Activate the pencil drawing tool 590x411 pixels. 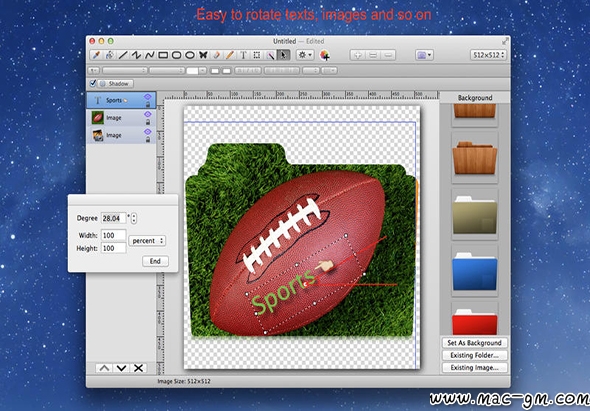pos(230,55)
